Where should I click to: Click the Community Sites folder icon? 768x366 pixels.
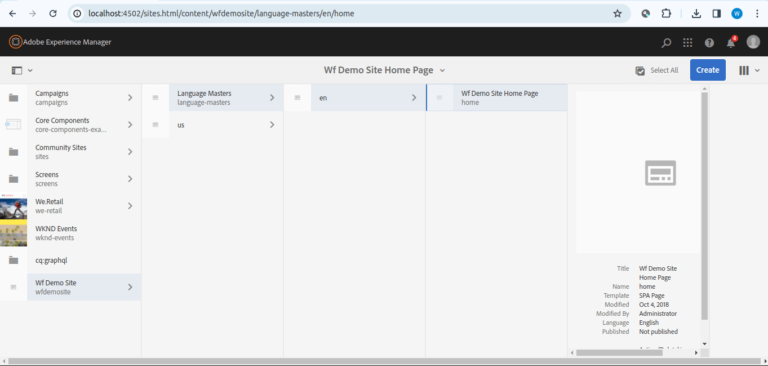[13, 152]
